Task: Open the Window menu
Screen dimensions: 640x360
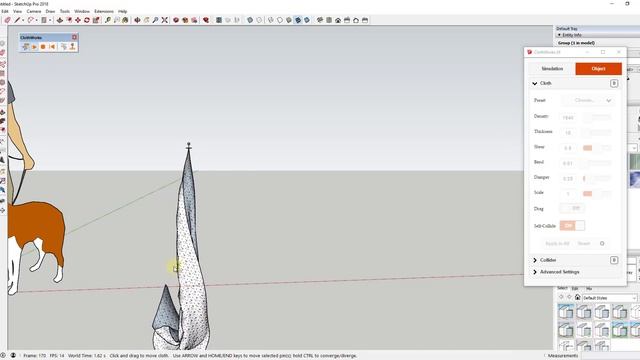Action: pyautogui.click(x=82, y=11)
